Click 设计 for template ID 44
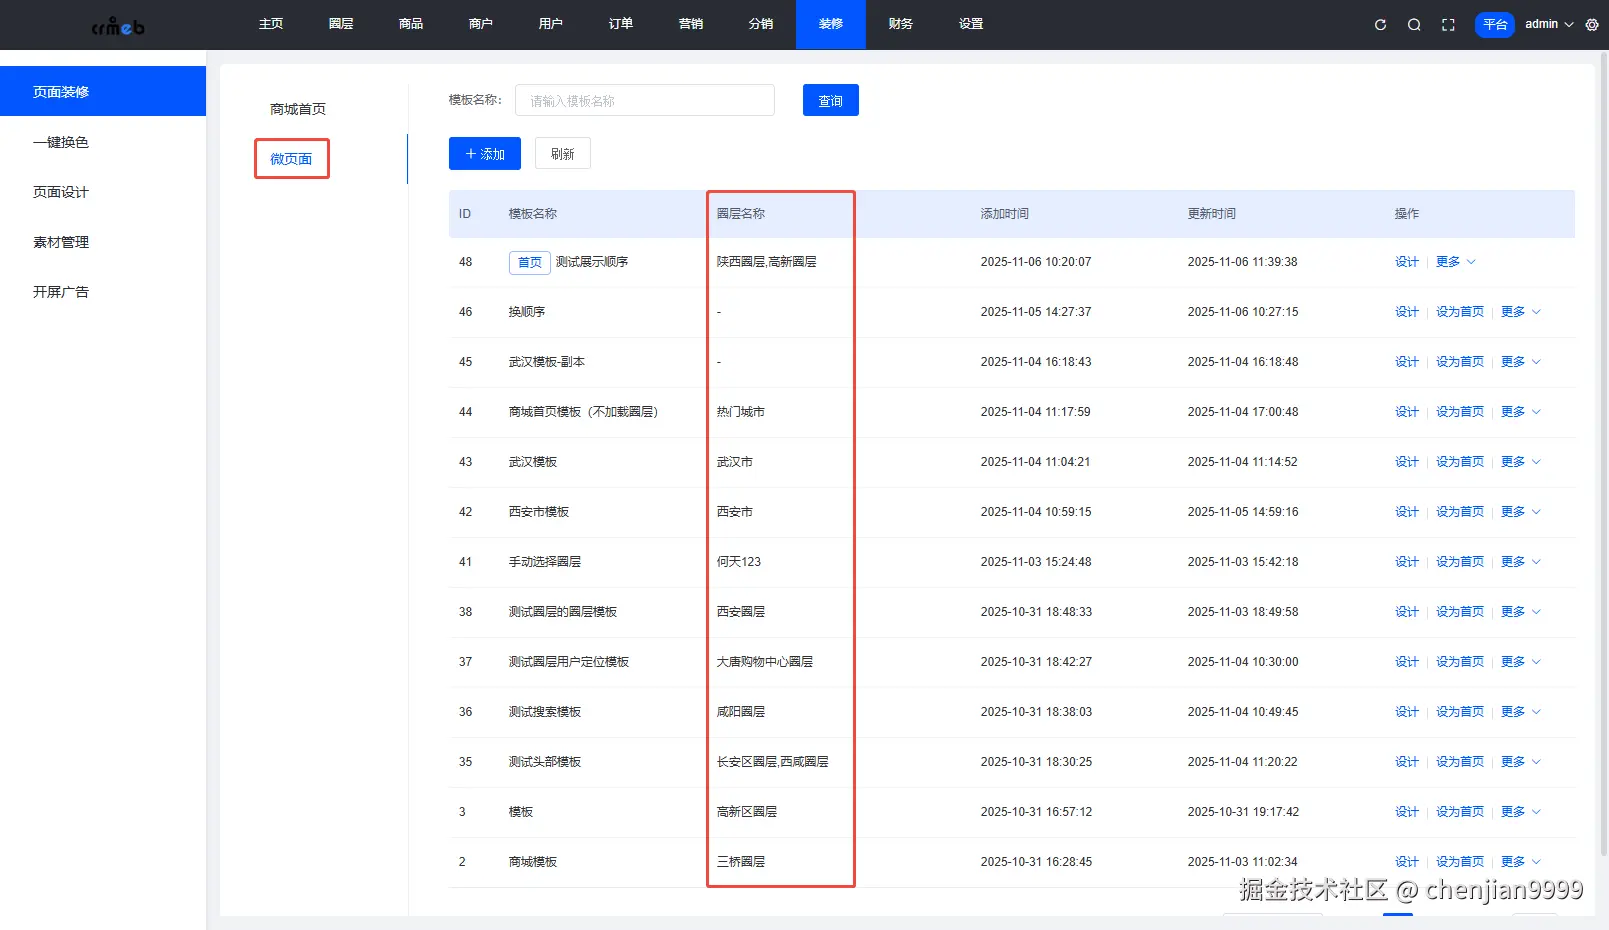The image size is (1609, 930). [x=1407, y=412]
